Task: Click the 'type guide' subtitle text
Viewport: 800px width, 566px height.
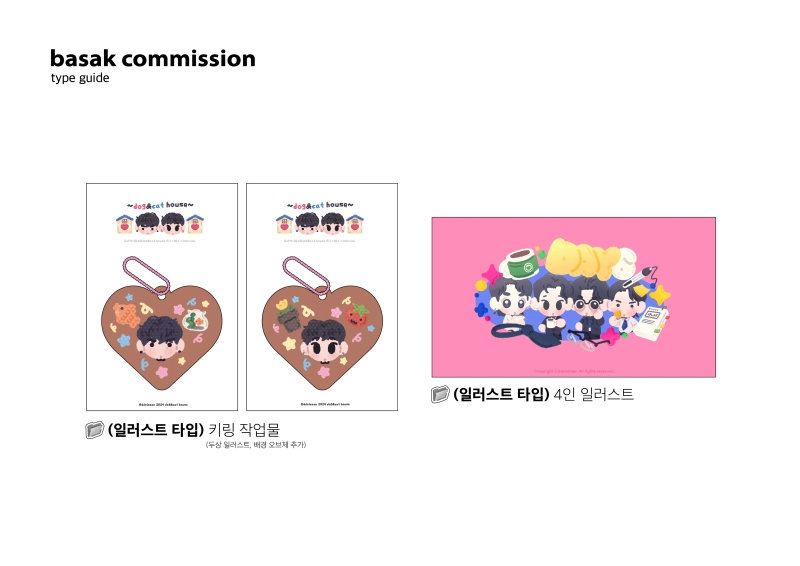Action: (x=80, y=78)
